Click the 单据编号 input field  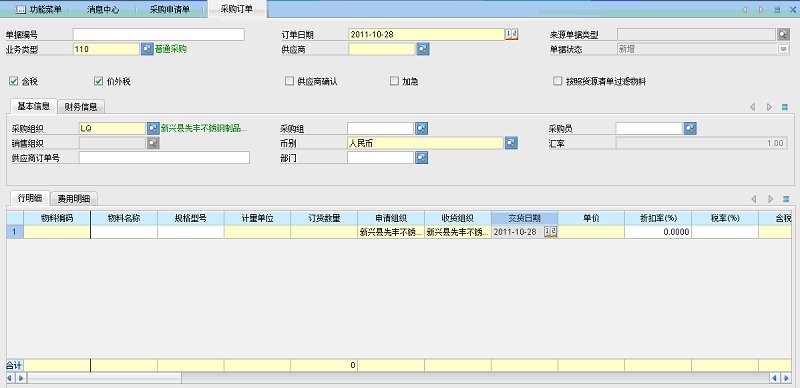159,35
